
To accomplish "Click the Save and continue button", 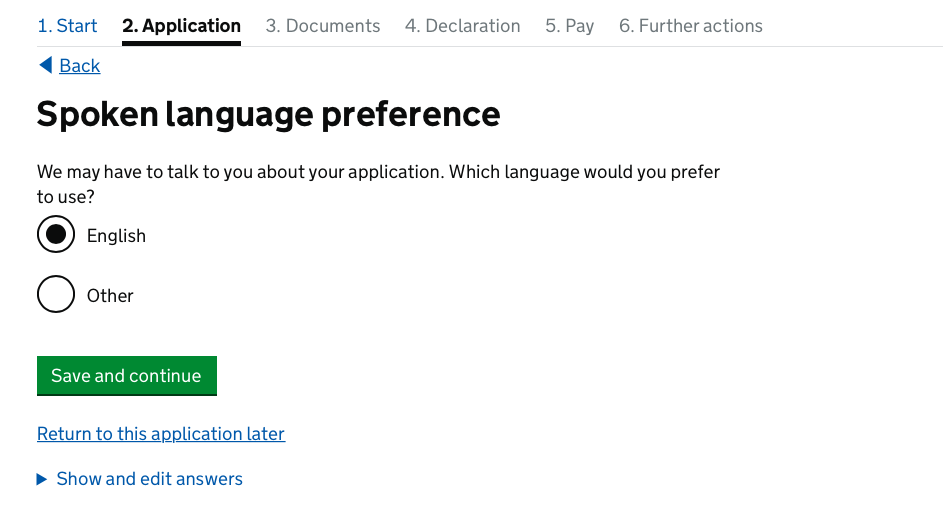I will click(127, 376).
